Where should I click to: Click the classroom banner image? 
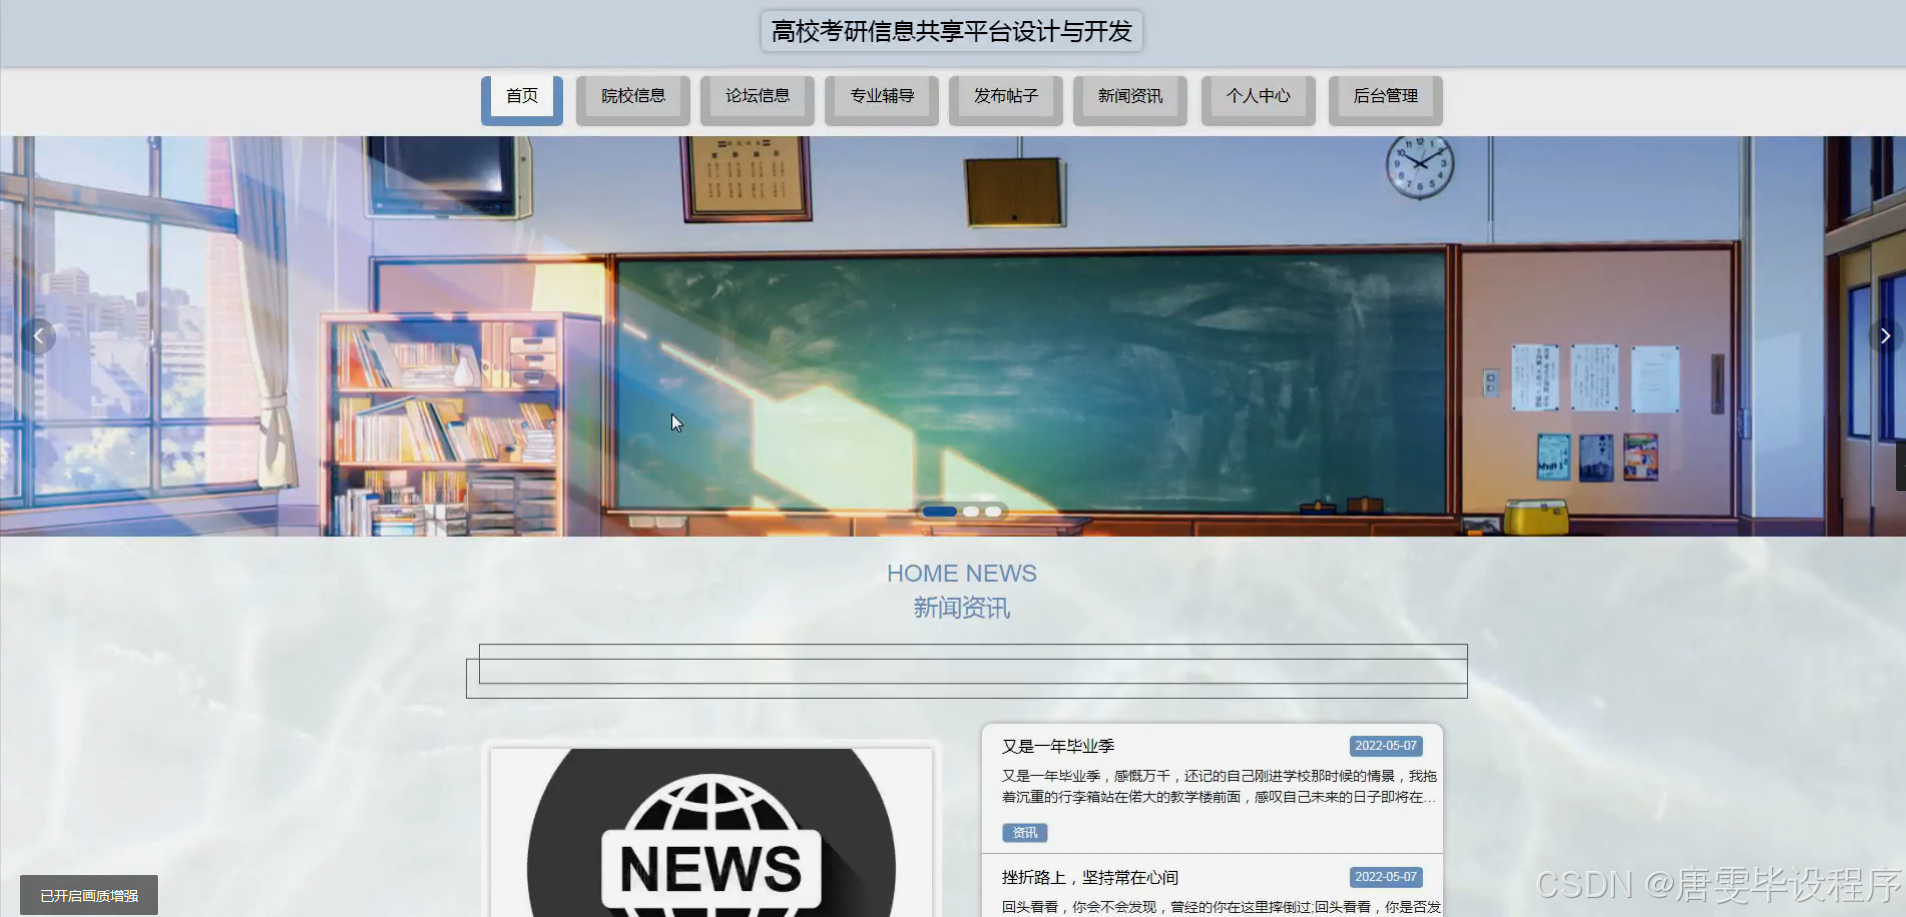[x=953, y=336]
